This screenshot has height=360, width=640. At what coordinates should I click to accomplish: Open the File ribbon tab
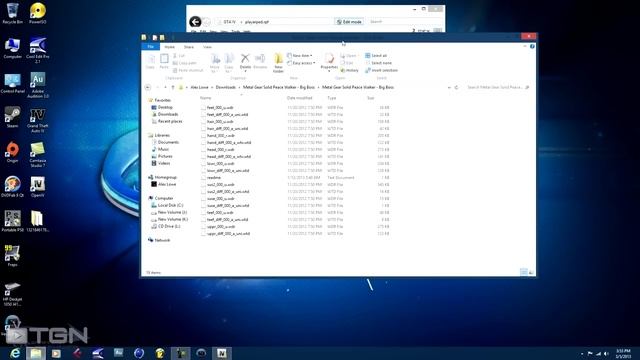pos(151,47)
